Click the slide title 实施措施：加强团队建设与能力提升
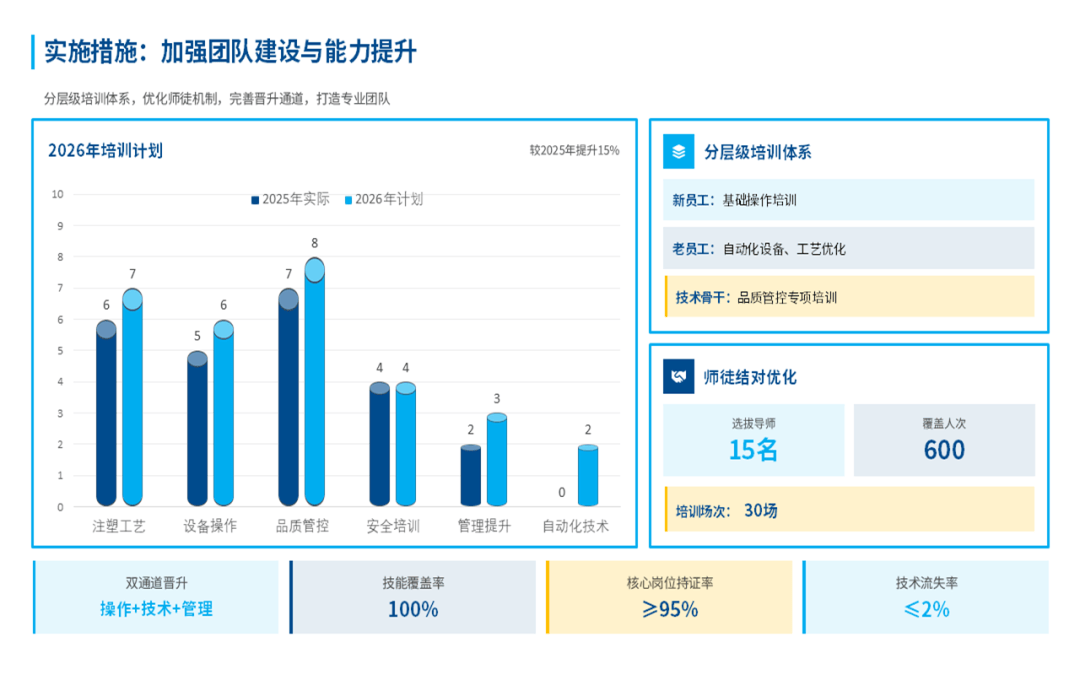The image size is (1080, 675). tap(230, 52)
